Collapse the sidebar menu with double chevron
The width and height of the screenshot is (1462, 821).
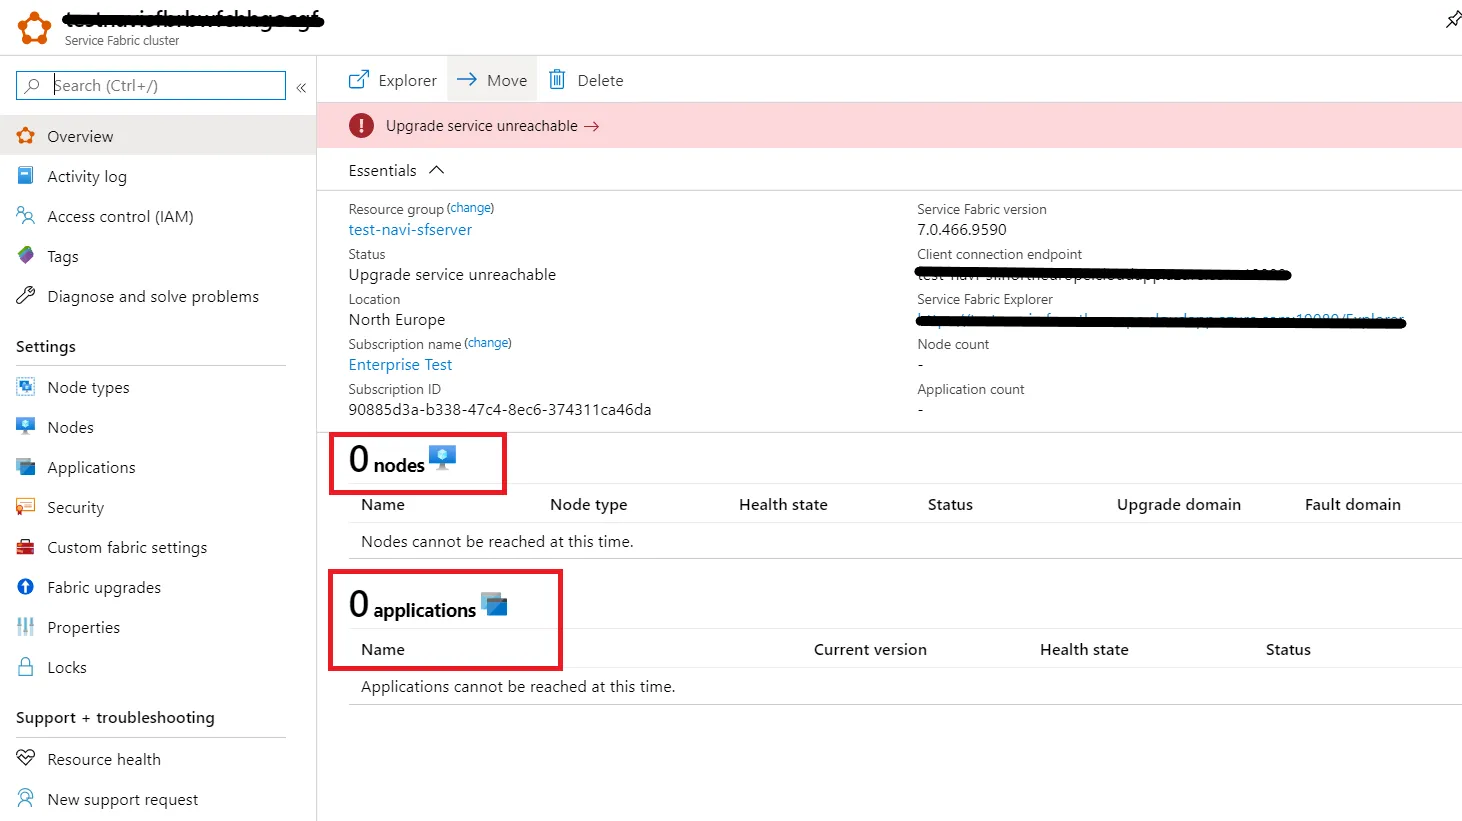click(301, 88)
